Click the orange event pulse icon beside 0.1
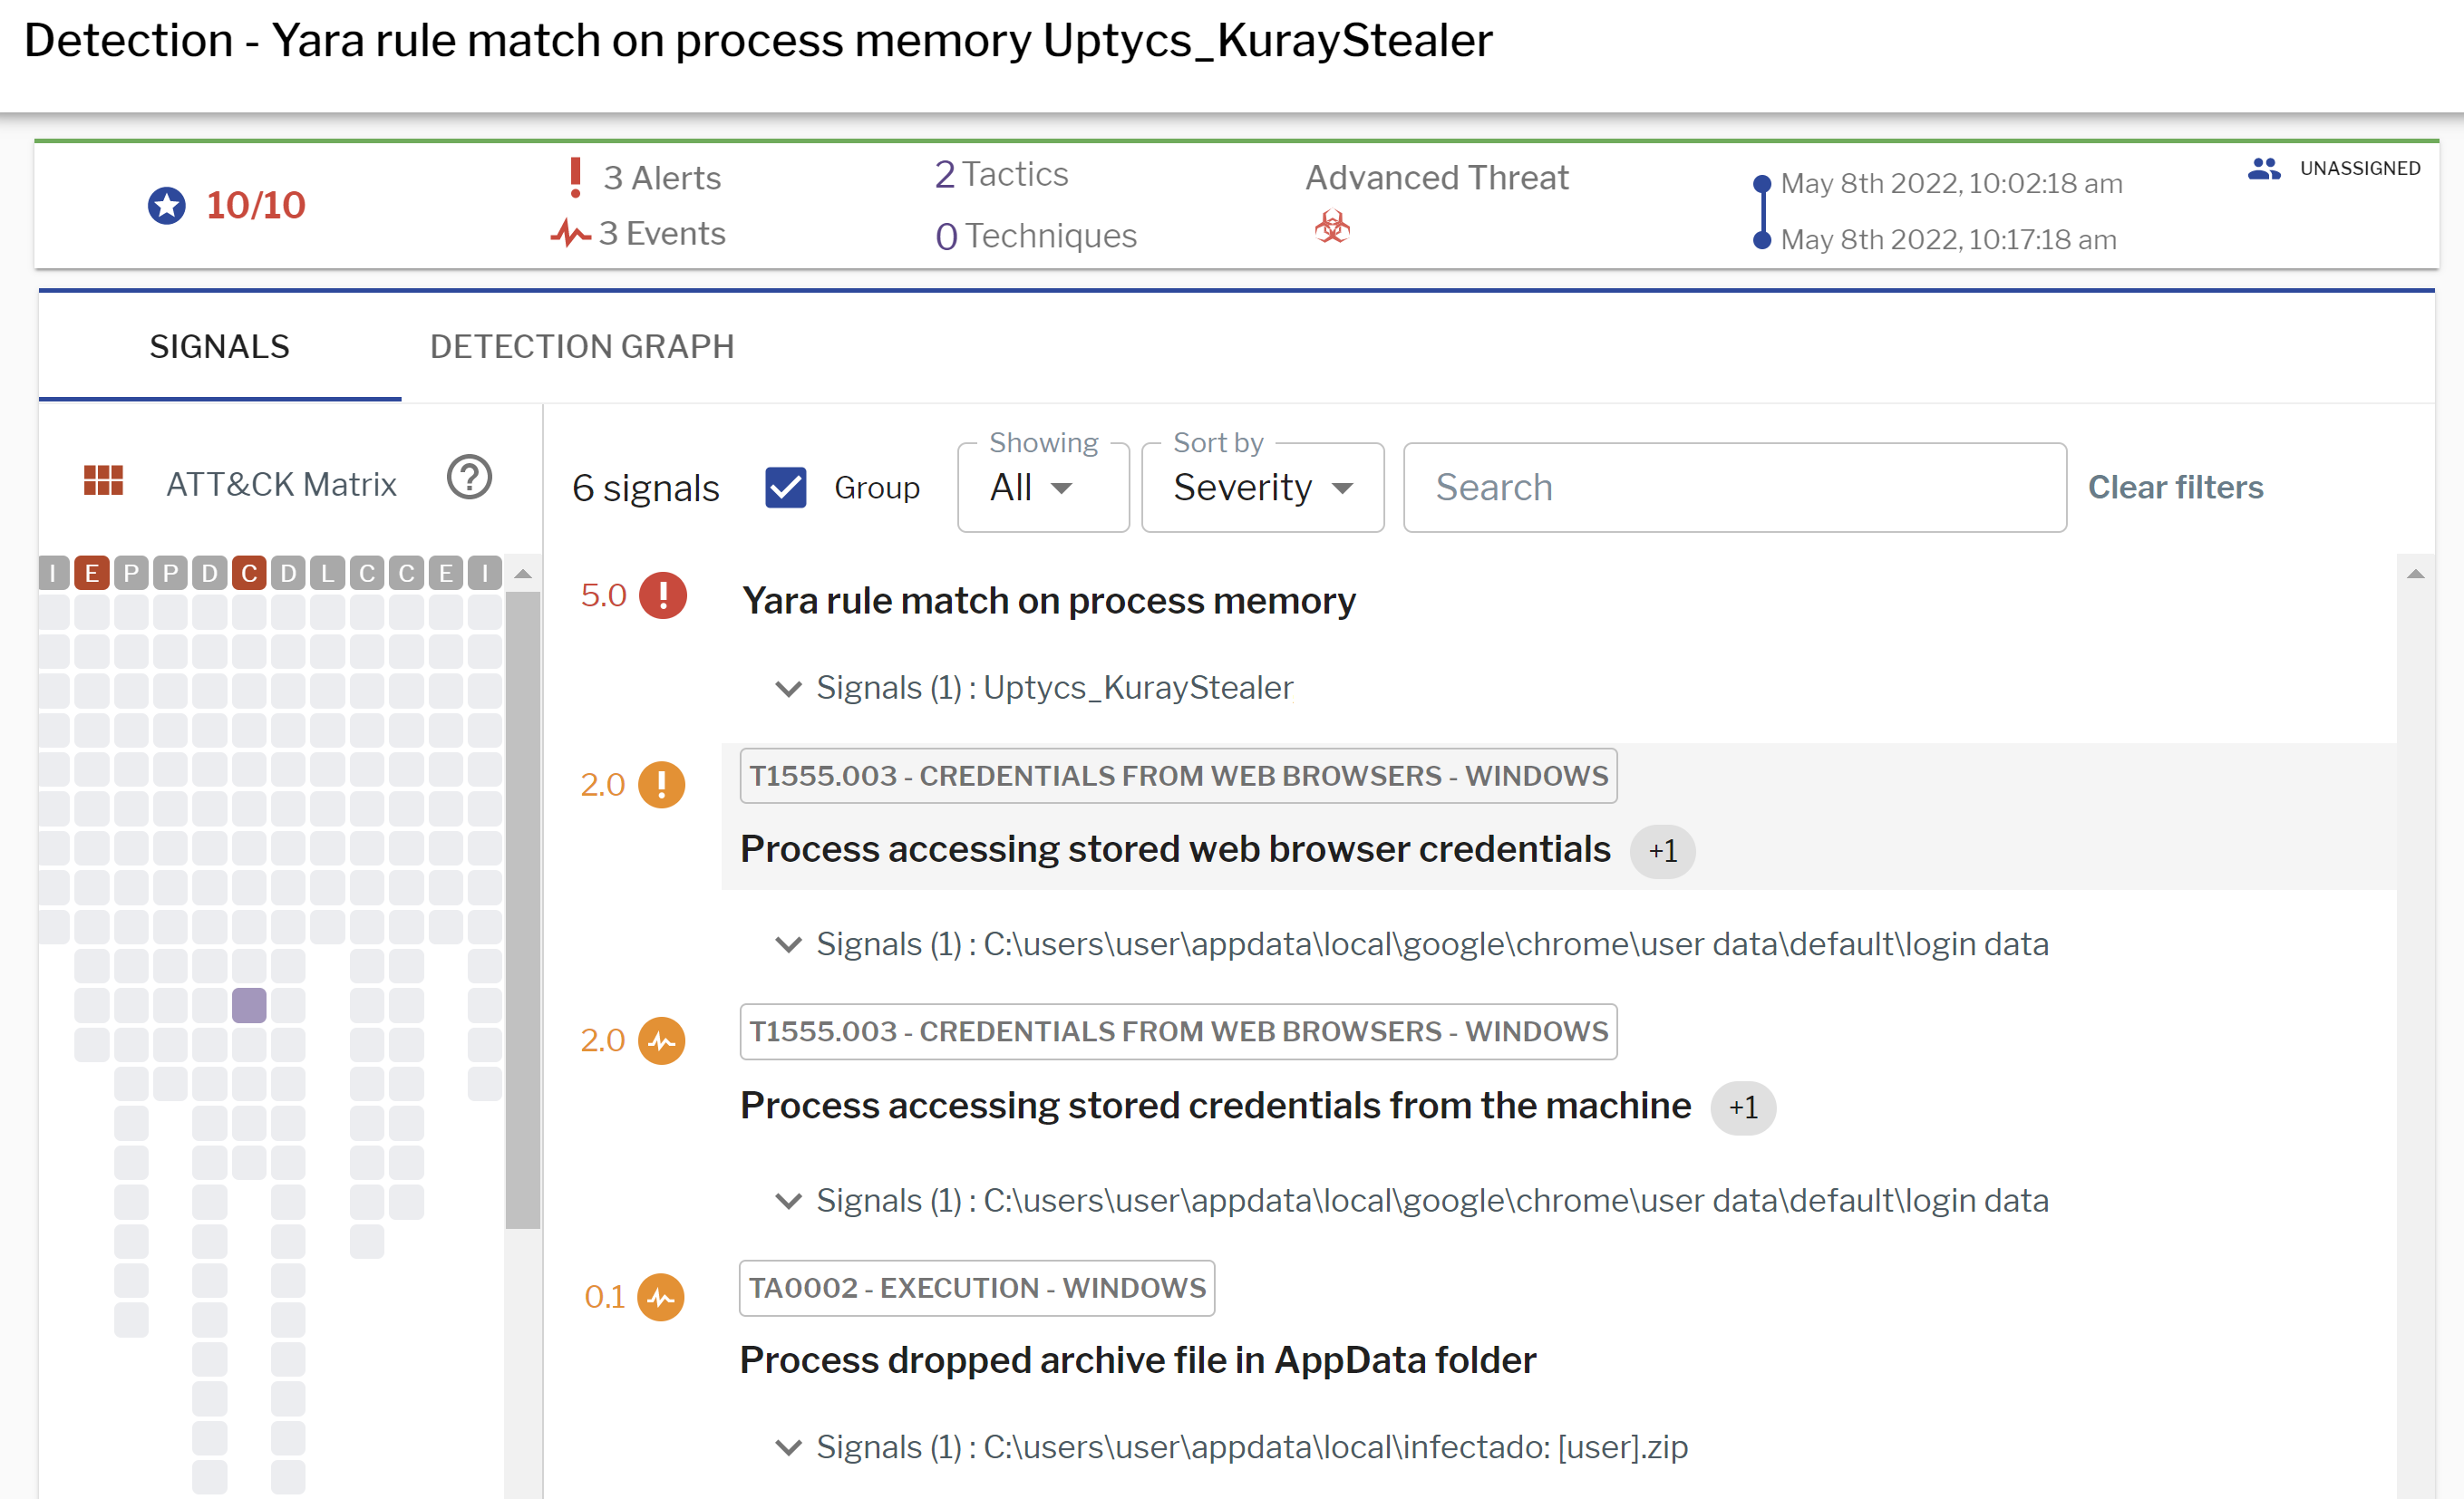The width and height of the screenshot is (2464, 1499). pyautogui.click(x=661, y=1297)
